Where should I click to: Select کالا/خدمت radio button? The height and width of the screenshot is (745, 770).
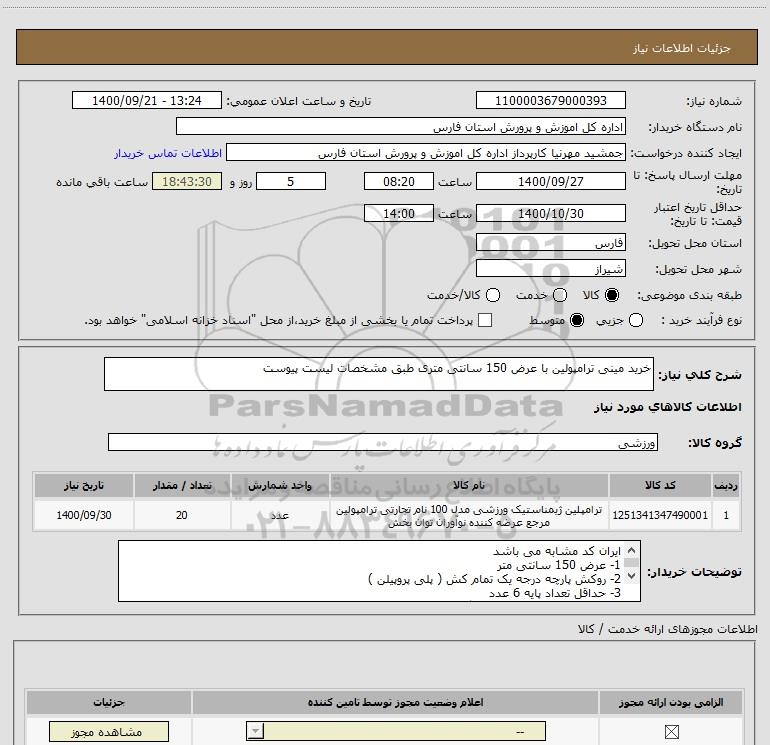coord(493,295)
